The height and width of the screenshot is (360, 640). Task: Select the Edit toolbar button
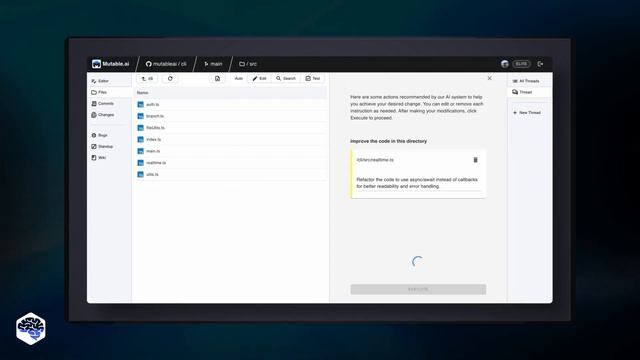pyautogui.click(x=260, y=78)
